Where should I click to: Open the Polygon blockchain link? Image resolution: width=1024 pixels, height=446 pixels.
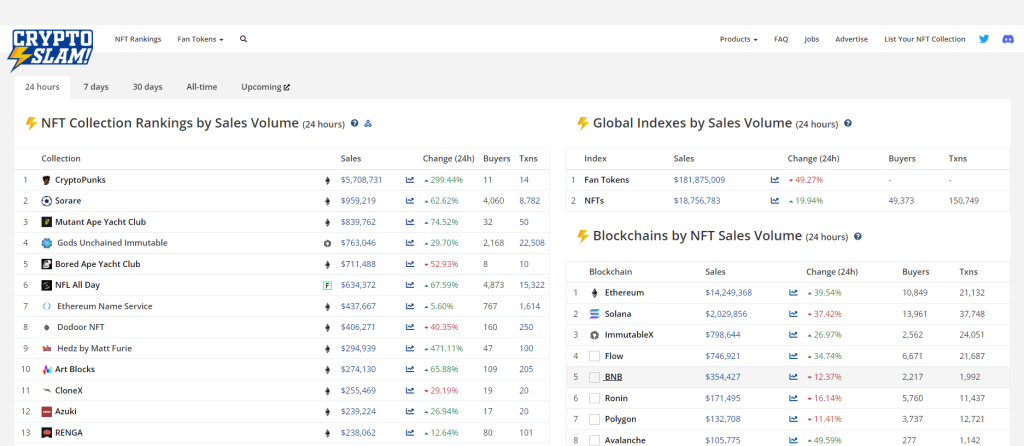(620, 419)
